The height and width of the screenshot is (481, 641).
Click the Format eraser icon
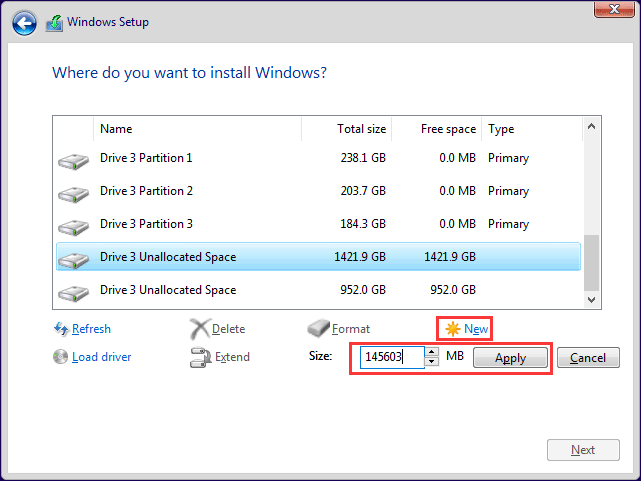pyautogui.click(x=318, y=328)
